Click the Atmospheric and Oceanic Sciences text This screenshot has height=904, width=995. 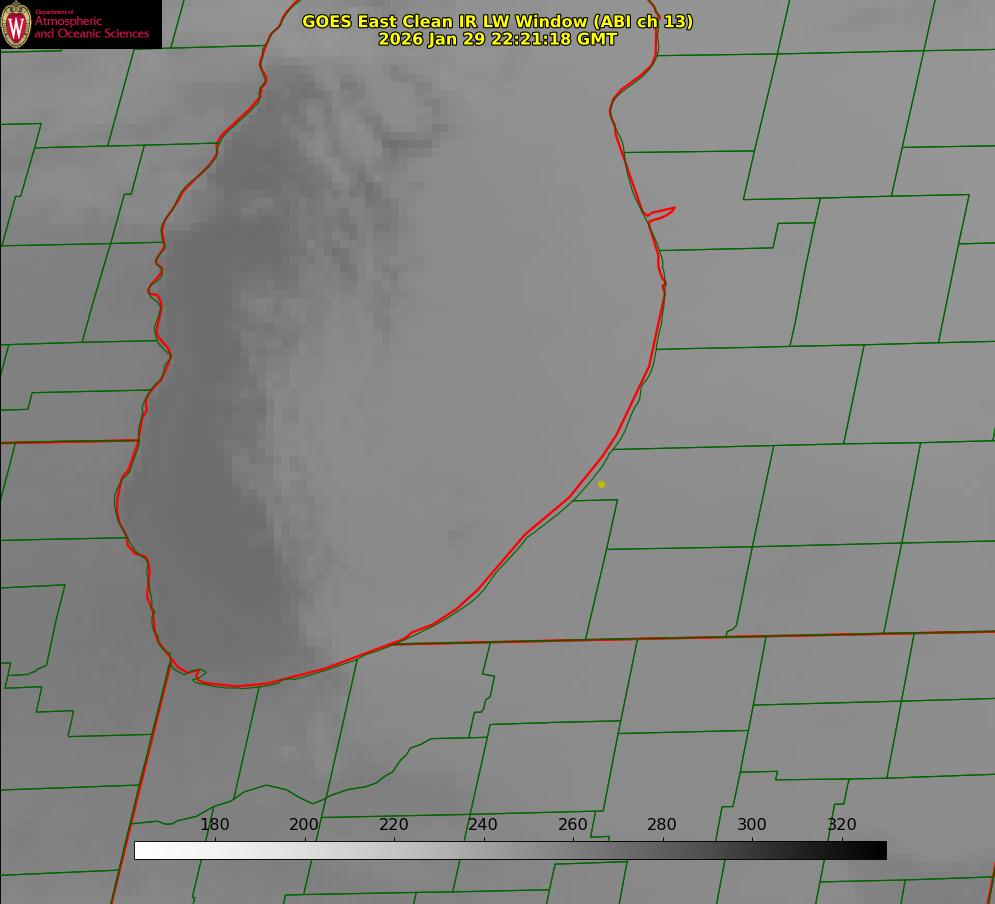click(x=92, y=26)
